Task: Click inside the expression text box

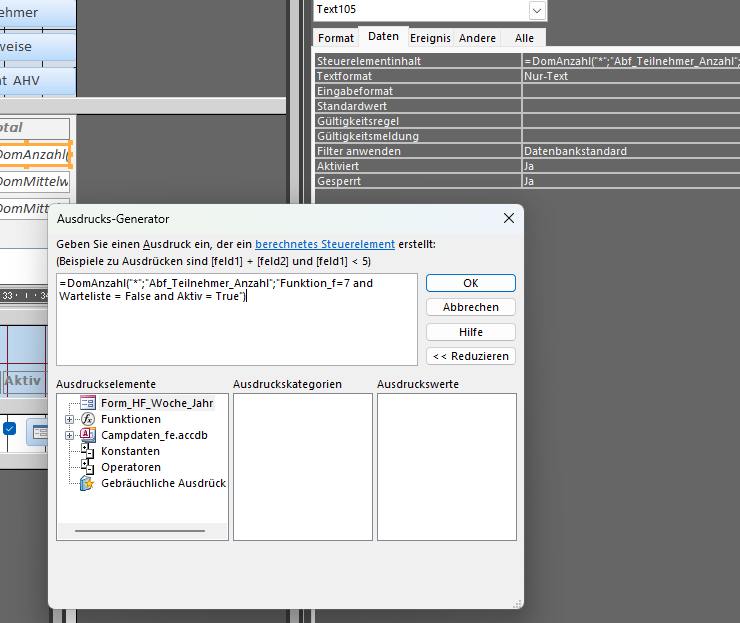Action: [237, 319]
